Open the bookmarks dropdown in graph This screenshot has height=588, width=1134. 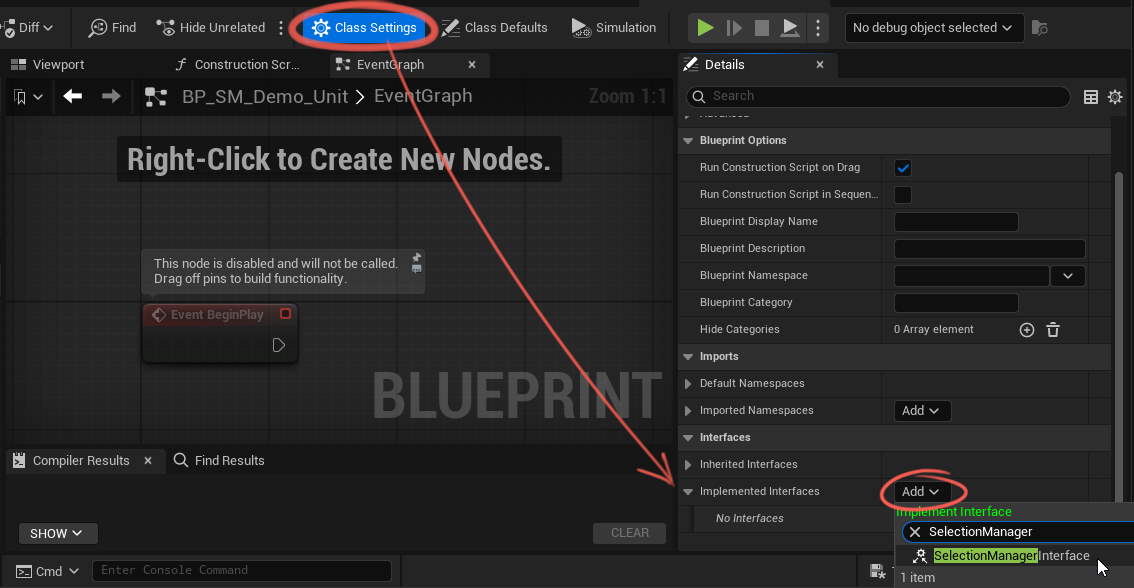28,97
